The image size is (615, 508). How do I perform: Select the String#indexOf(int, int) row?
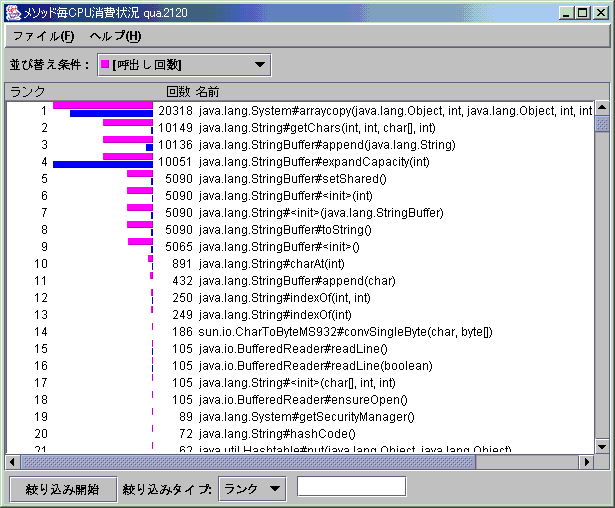point(300,297)
